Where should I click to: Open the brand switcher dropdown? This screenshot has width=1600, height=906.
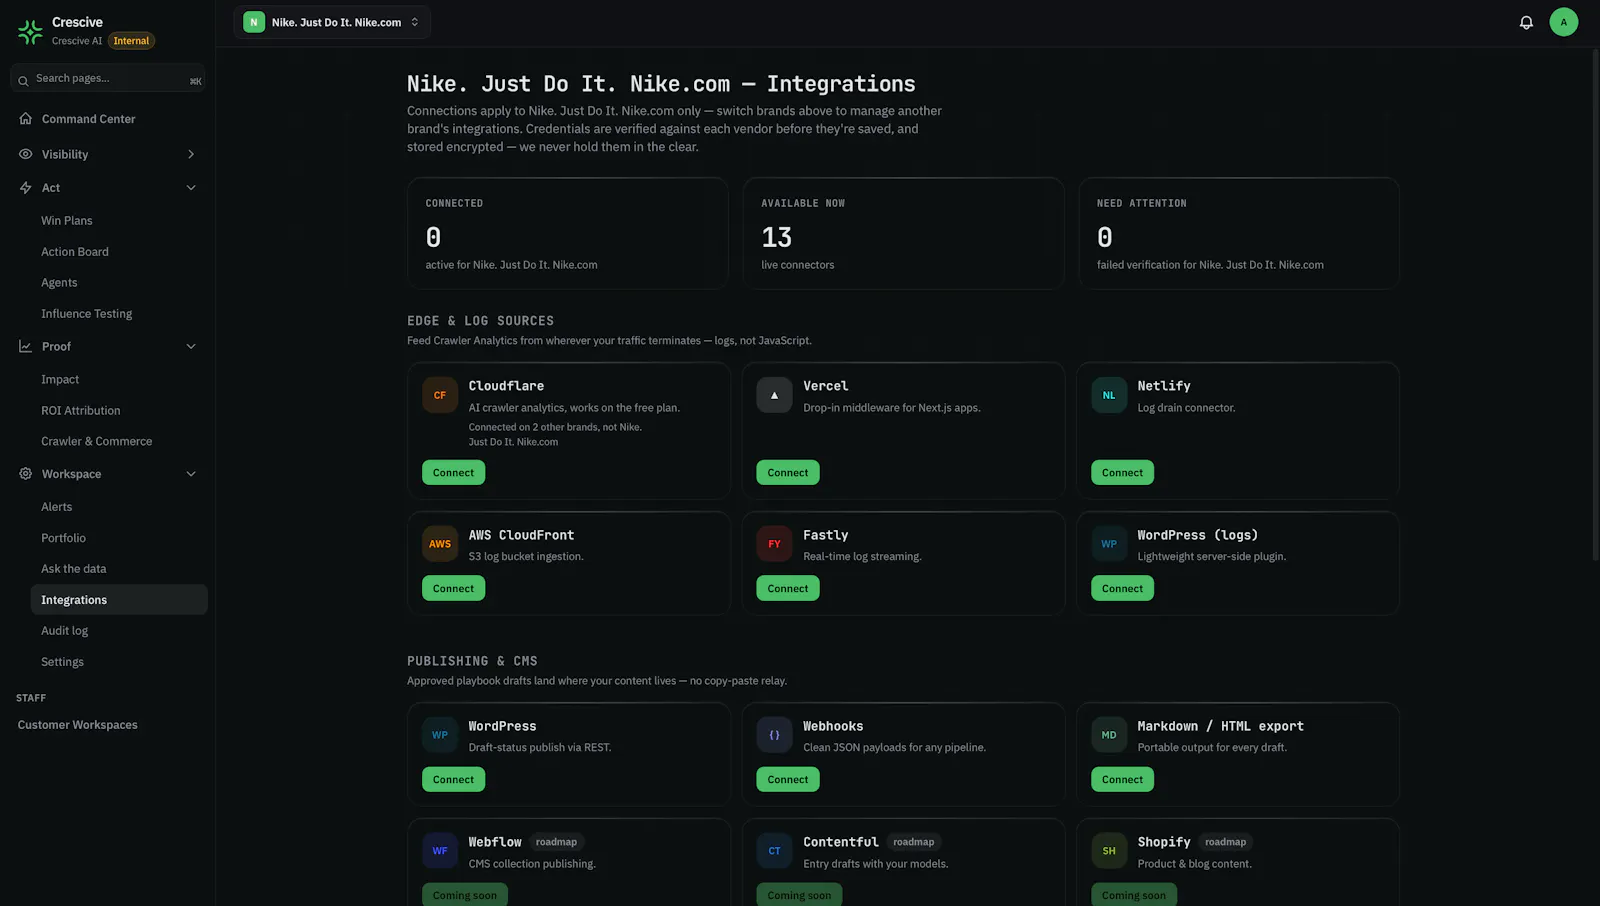pyautogui.click(x=332, y=22)
